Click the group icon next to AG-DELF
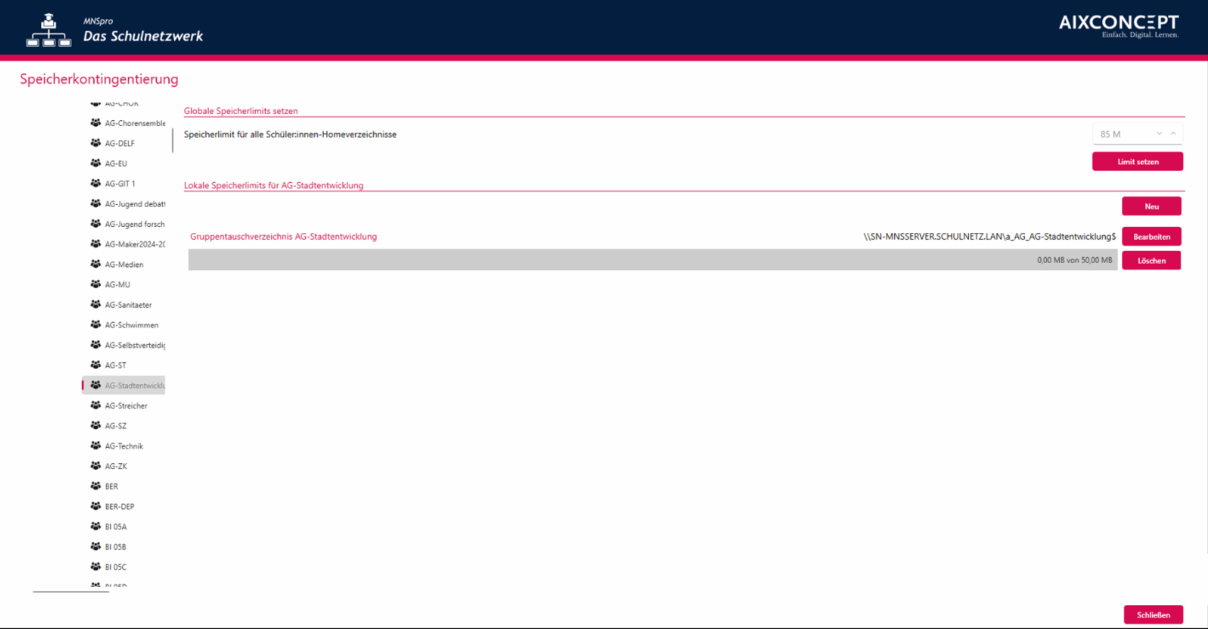The image size is (1208, 629). tap(96, 143)
